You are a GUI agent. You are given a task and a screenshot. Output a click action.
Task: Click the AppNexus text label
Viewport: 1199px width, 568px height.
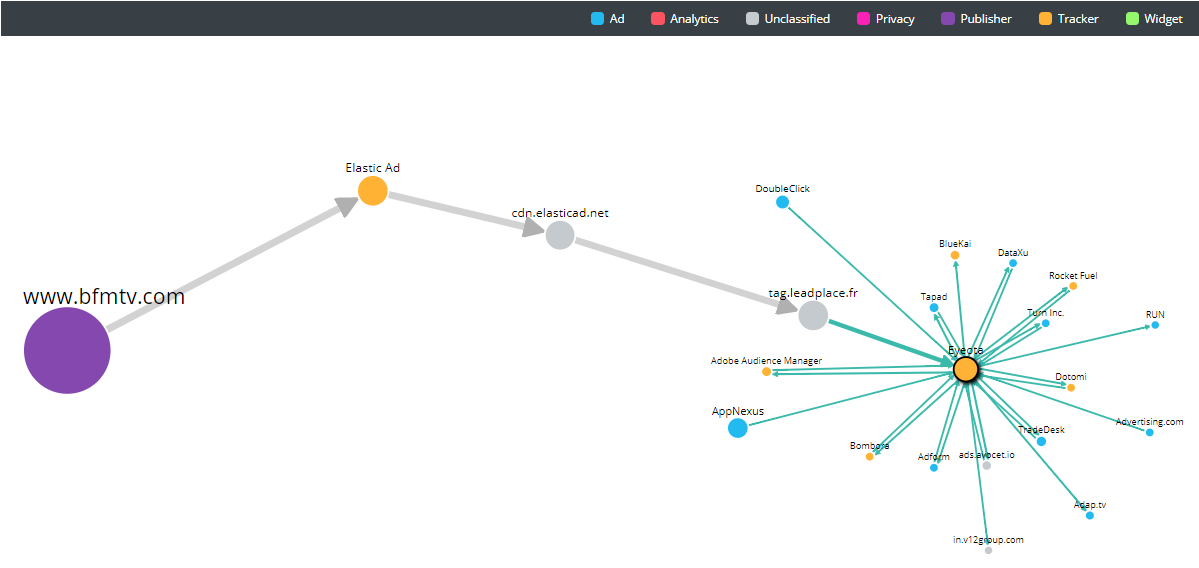pos(738,411)
